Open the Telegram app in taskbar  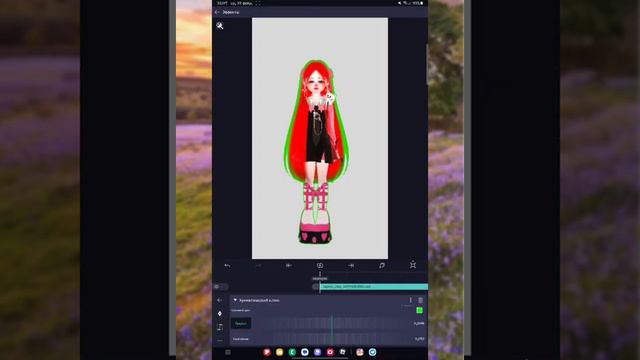(372, 352)
